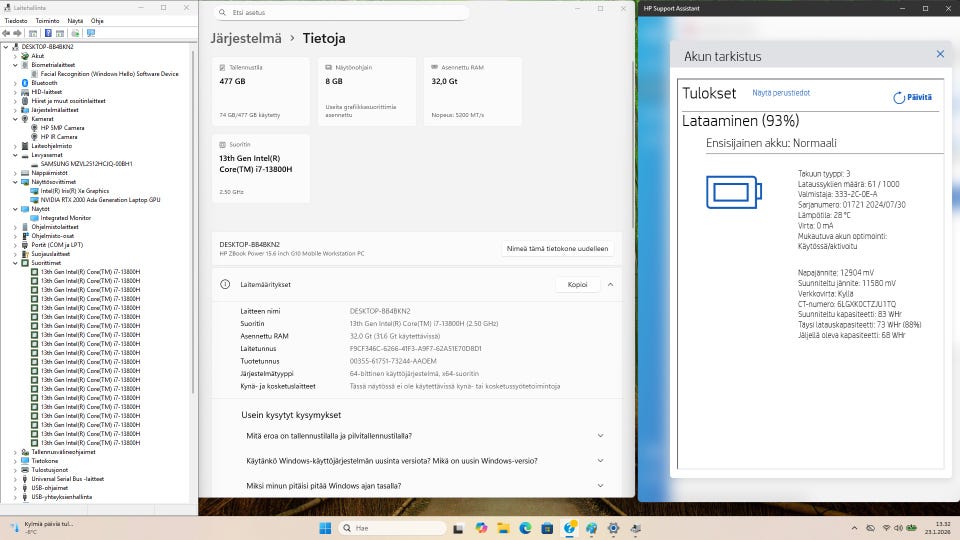Collapse the Kamerat category
This screenshot has width=960, height=540.
(x=15, y=119)
